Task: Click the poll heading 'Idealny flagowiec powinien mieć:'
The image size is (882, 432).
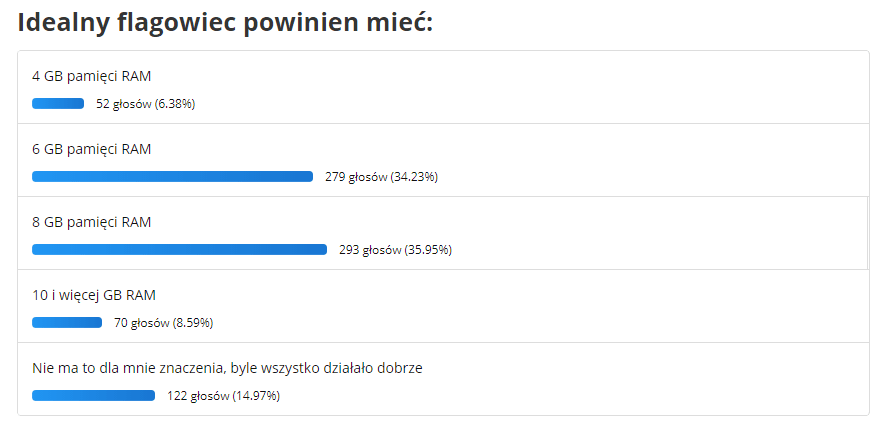Action: pos(225,23)
